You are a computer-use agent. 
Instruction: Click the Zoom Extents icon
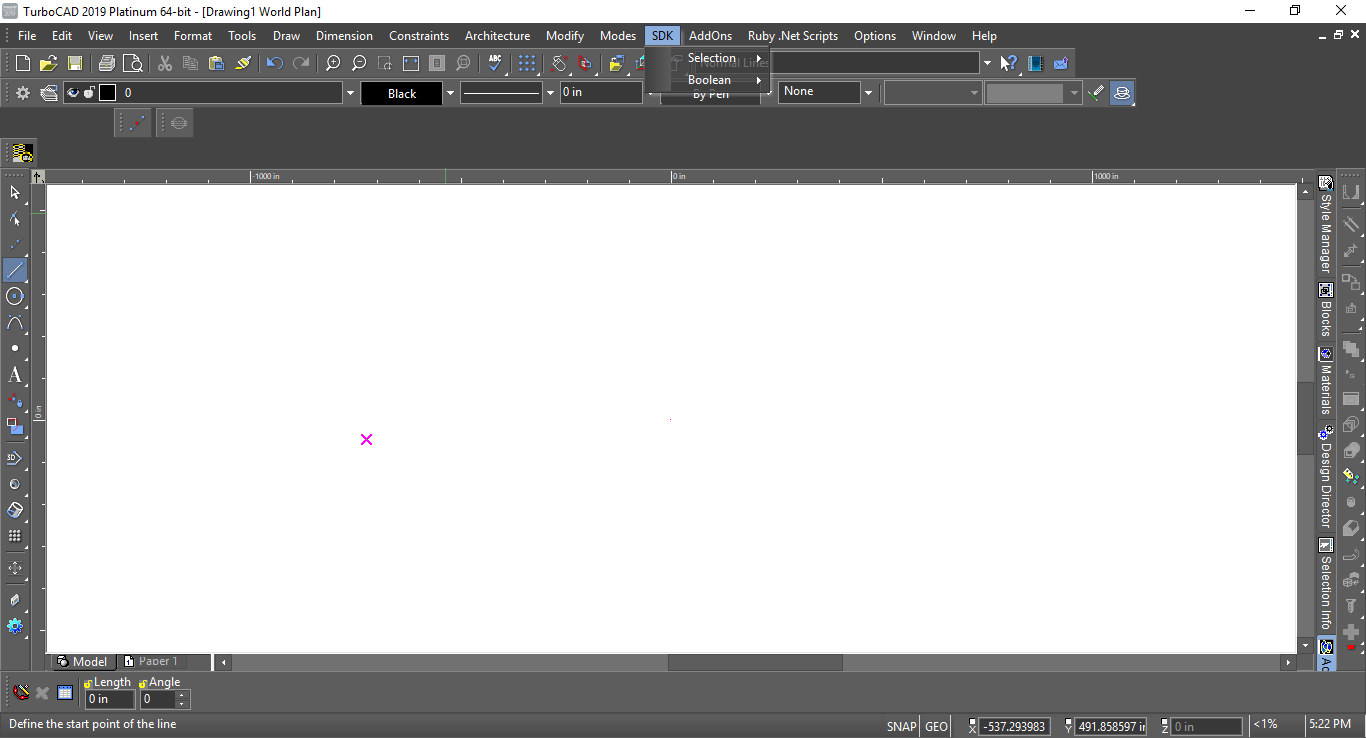click(x=411, y=63)
